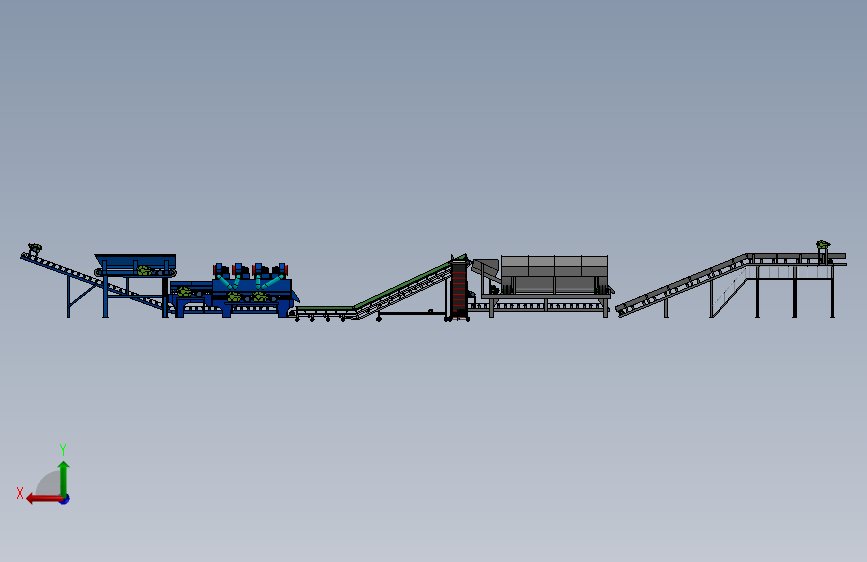Click the green Y axis arrow of triad
Viewport: 867px width, 562px height.
(64, 479)
